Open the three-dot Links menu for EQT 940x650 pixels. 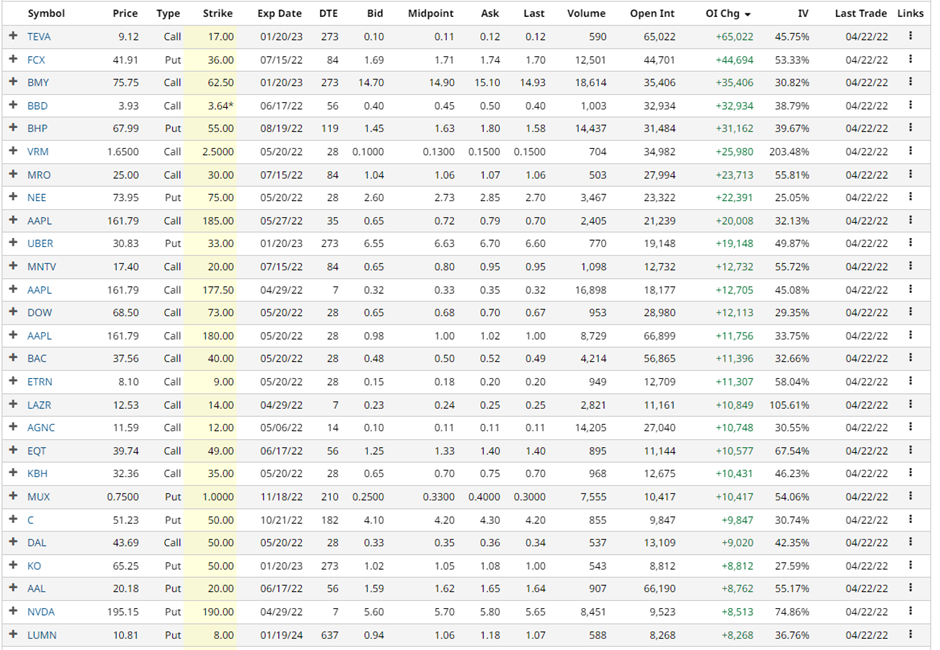coord(910,450)
